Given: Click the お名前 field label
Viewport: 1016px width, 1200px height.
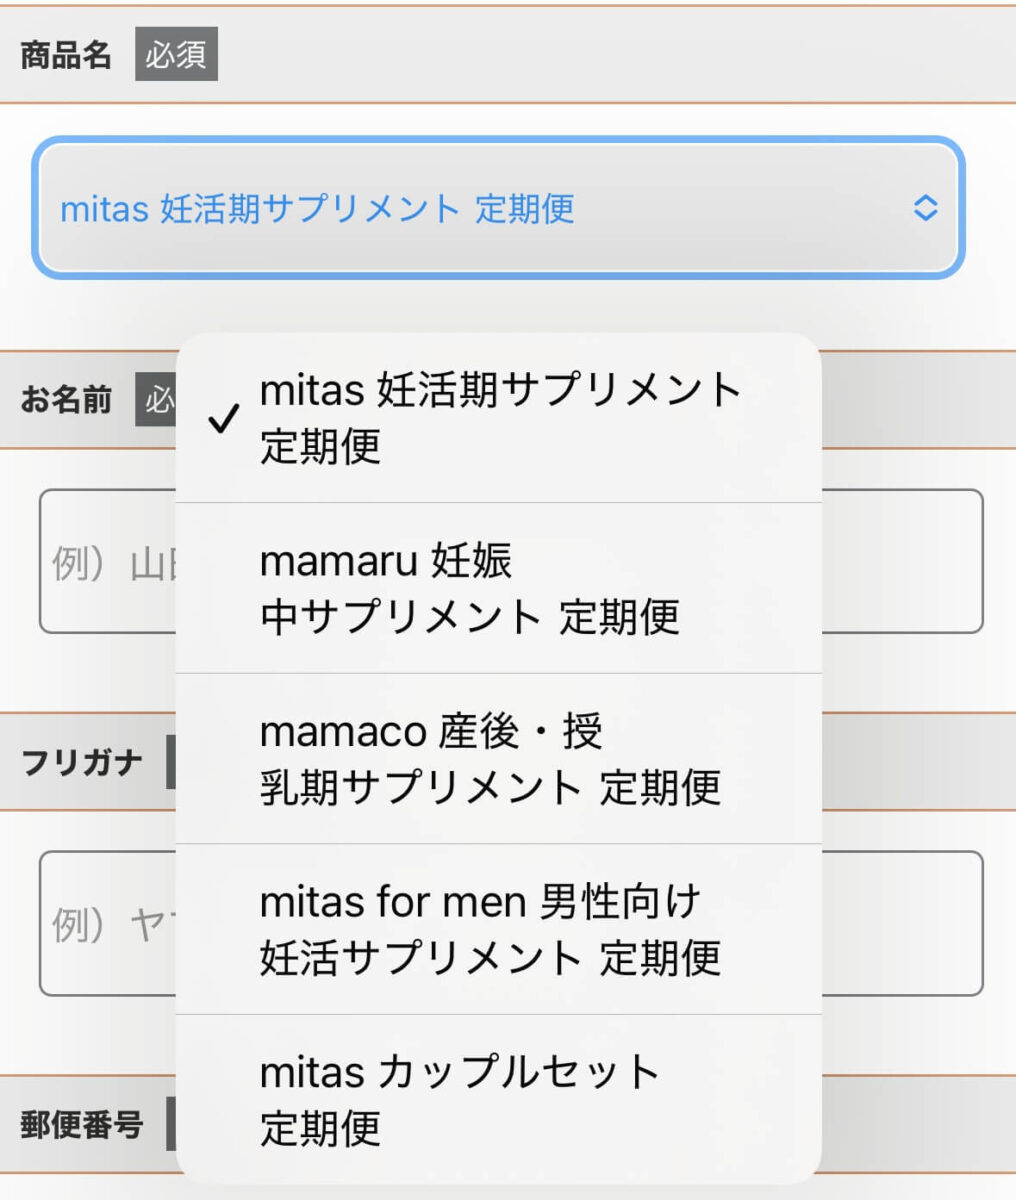Looking at the screenshot, I should (x=66, y=400).
